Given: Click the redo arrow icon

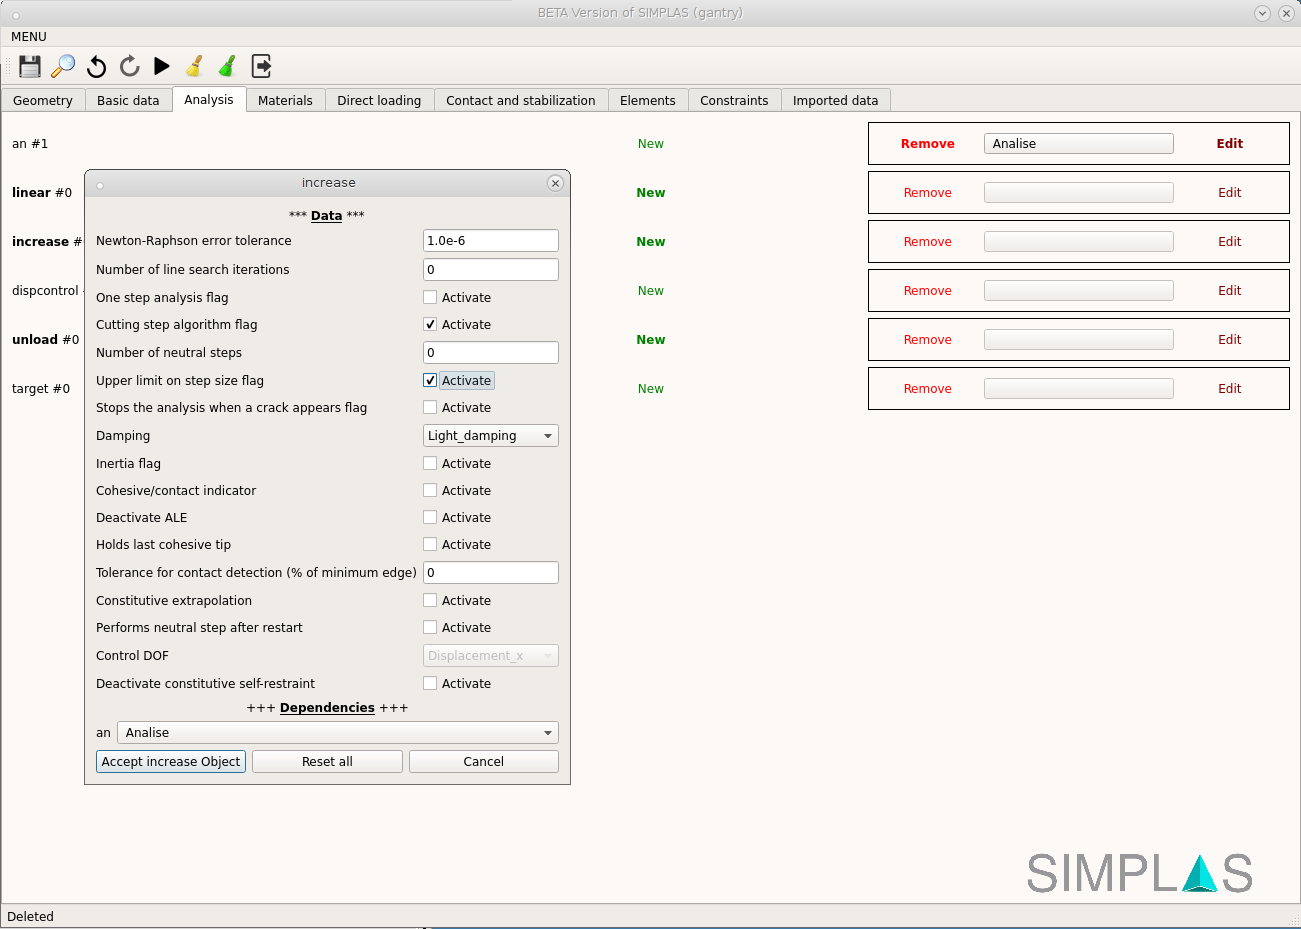Looking at the screenshot, I should coord(129,66).
